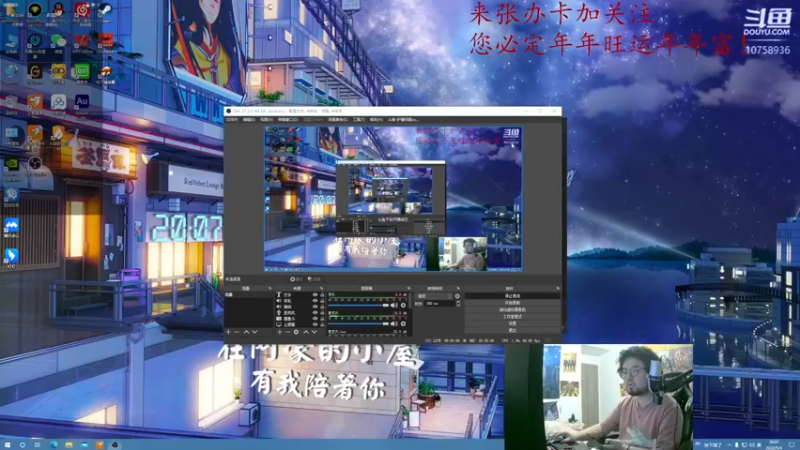The image size is (800, 450).
Task: Open 文件(F) menu in OBS
Action: pyautogui.click(x=232, y=120)
